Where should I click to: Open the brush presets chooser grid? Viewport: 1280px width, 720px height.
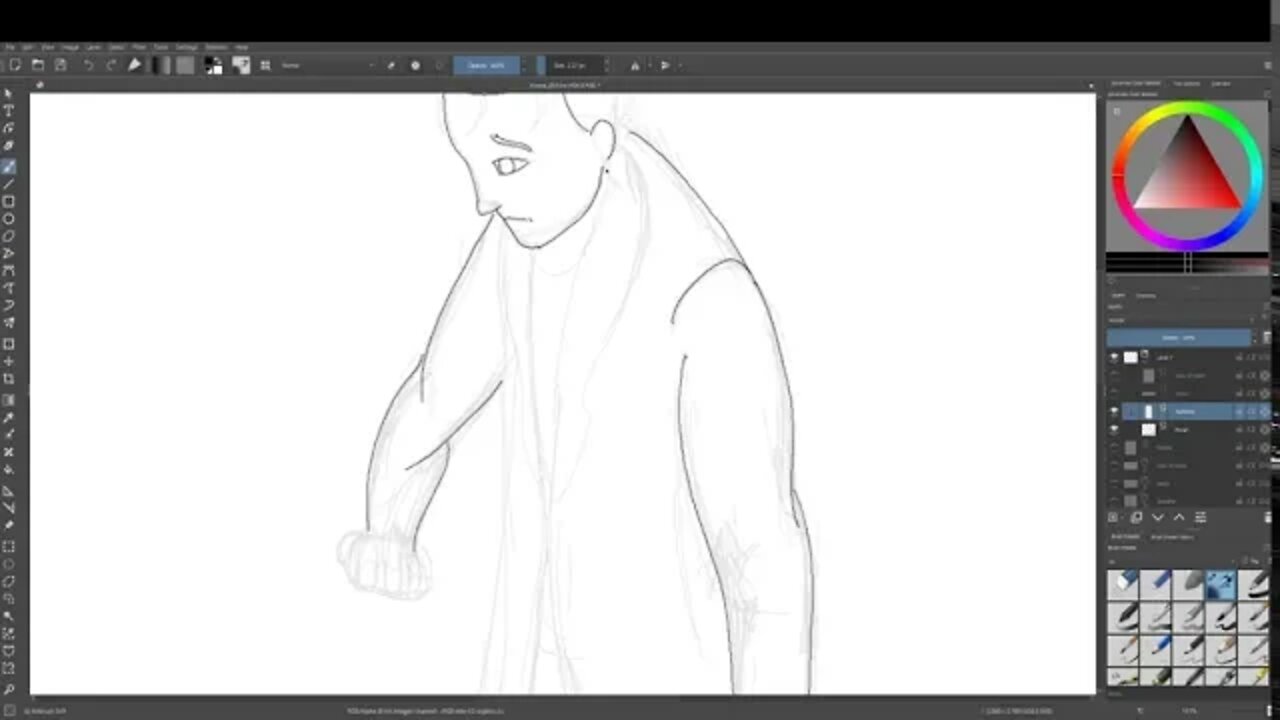click(x=265, y=65)
